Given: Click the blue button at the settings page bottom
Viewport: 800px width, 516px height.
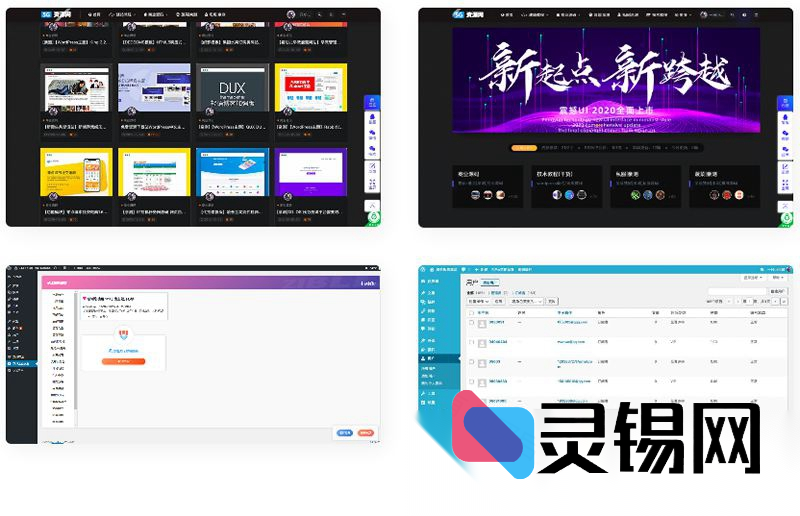Looking at the screenshot, I should coord(345,433).
